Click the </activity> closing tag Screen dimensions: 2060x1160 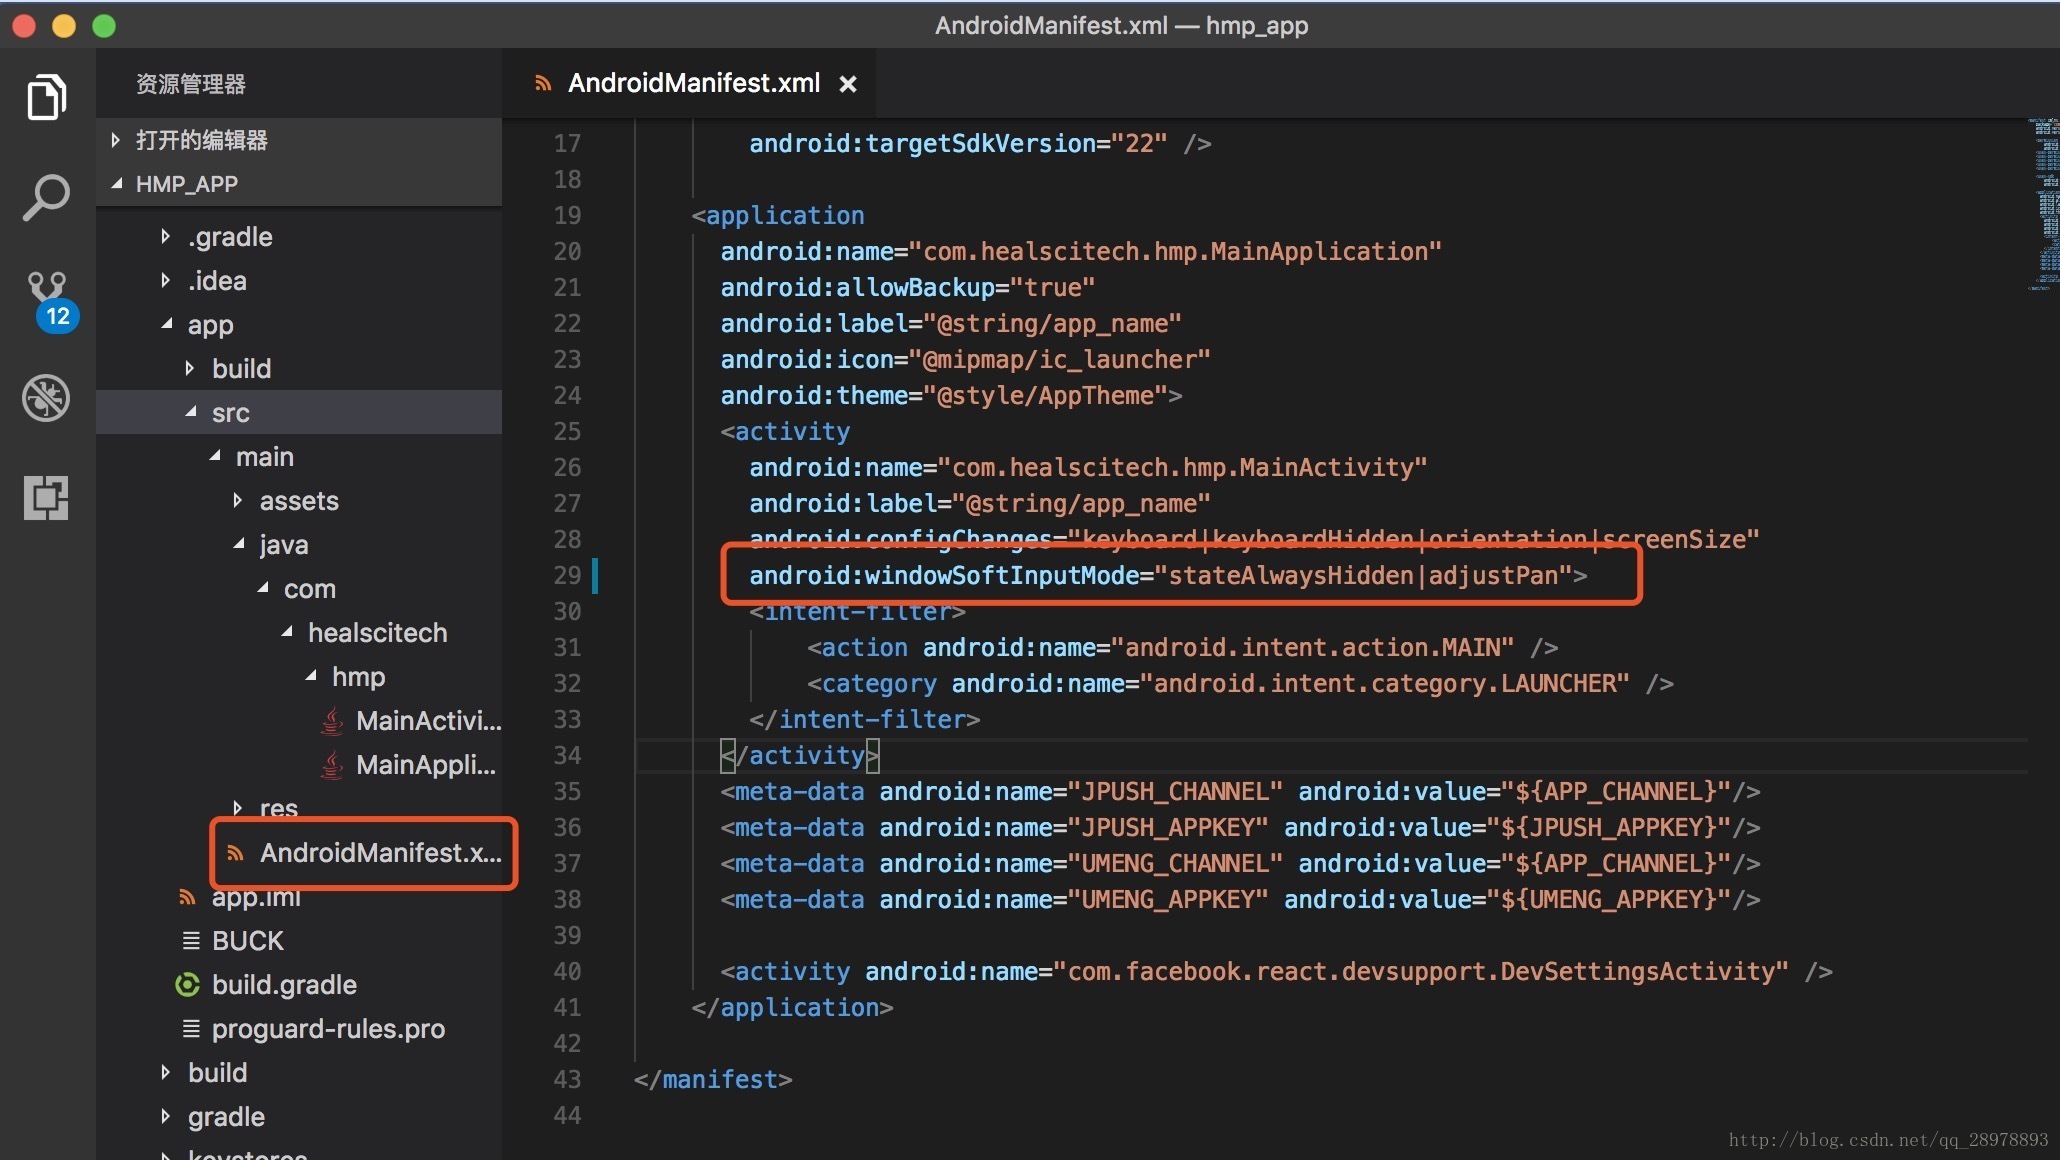point(800,756)
